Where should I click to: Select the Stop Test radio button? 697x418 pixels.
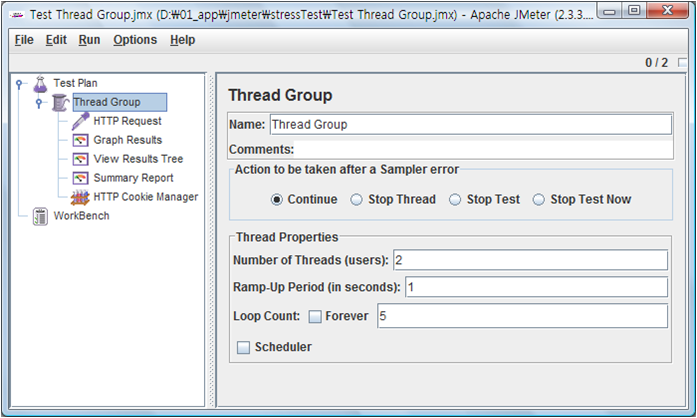(x=455, y=199)
